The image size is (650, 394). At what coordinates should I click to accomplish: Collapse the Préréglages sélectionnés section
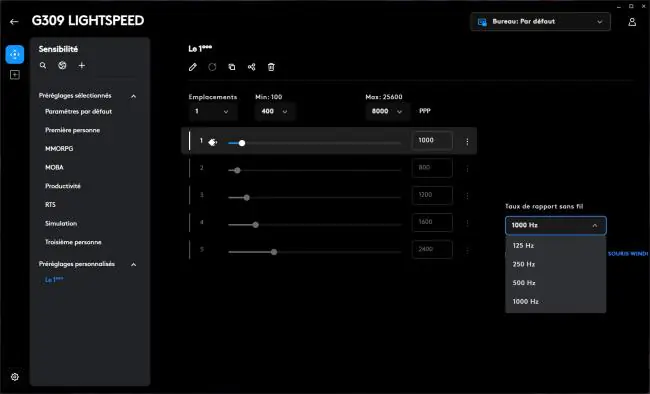[133, 96]
